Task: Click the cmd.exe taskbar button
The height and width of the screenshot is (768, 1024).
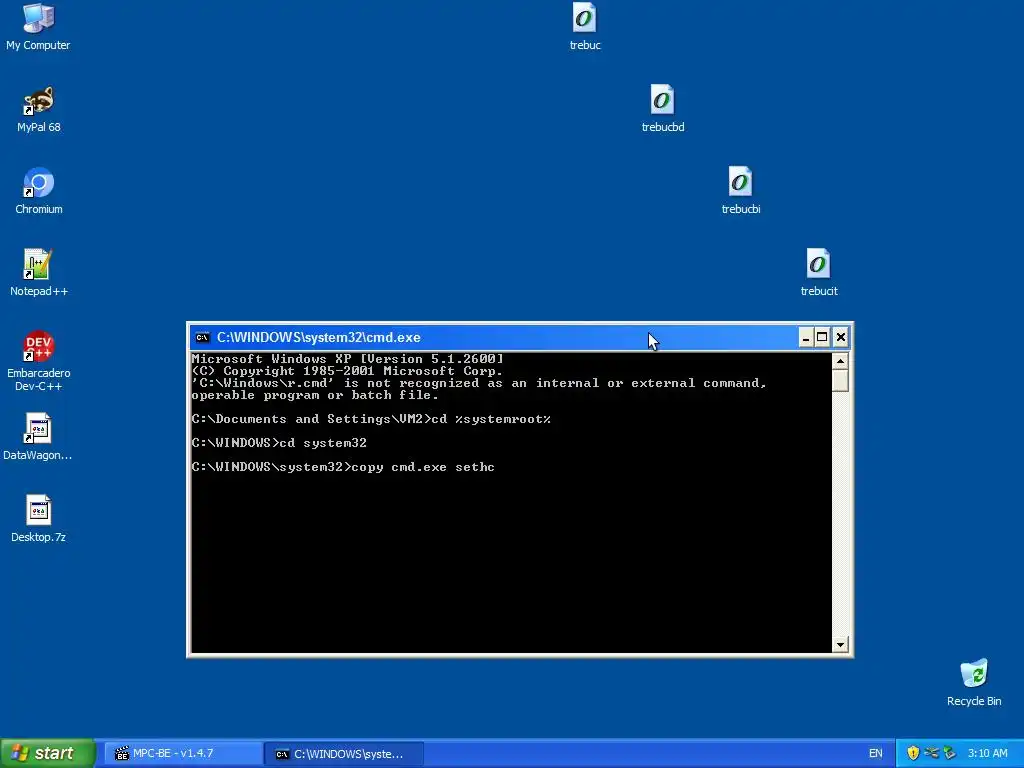Action: (345, 754)
